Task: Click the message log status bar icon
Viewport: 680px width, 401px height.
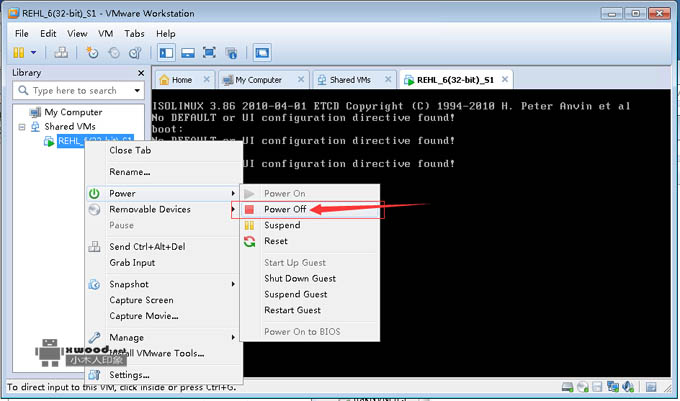Action: pyautogui.click(x=651, y=387)
